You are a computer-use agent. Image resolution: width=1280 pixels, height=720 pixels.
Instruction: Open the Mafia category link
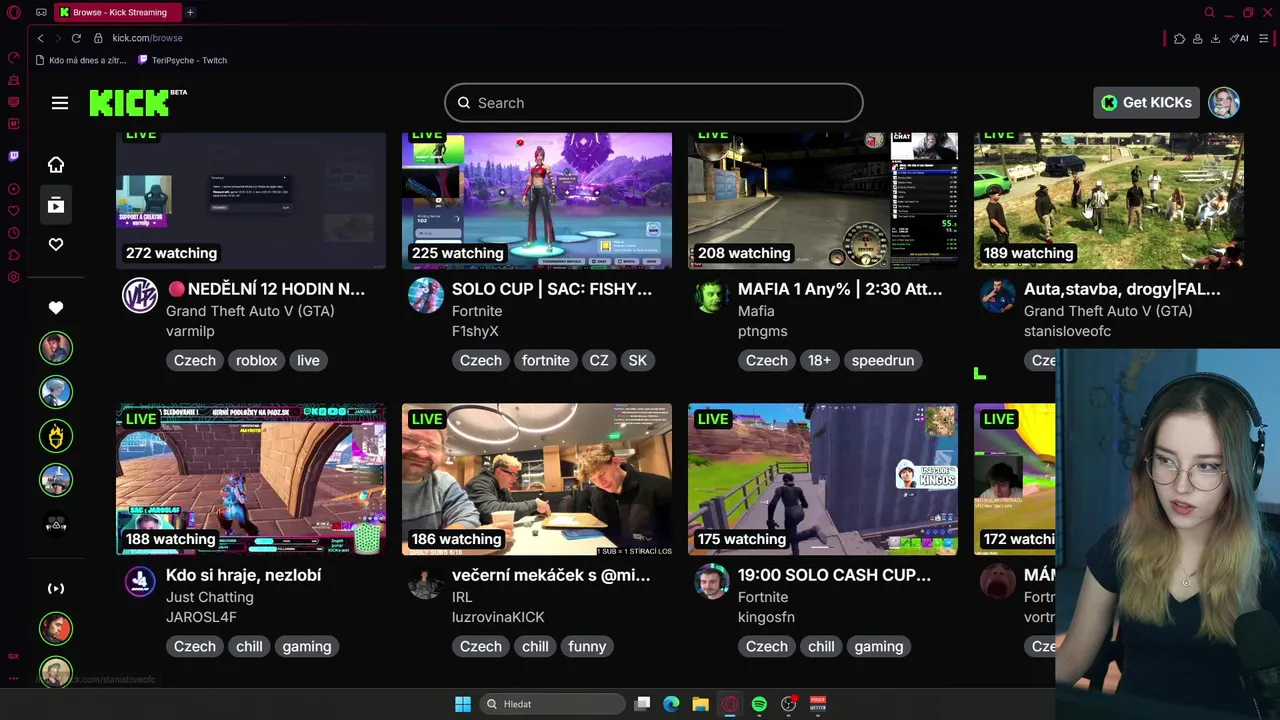(x=756, y=311)
